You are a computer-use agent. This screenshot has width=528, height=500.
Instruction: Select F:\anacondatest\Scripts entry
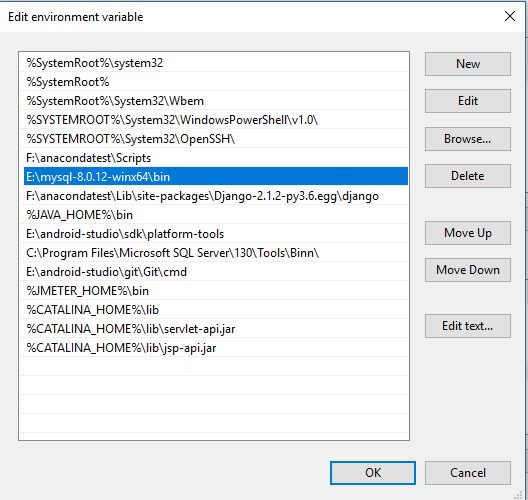[x=216, y=158]
